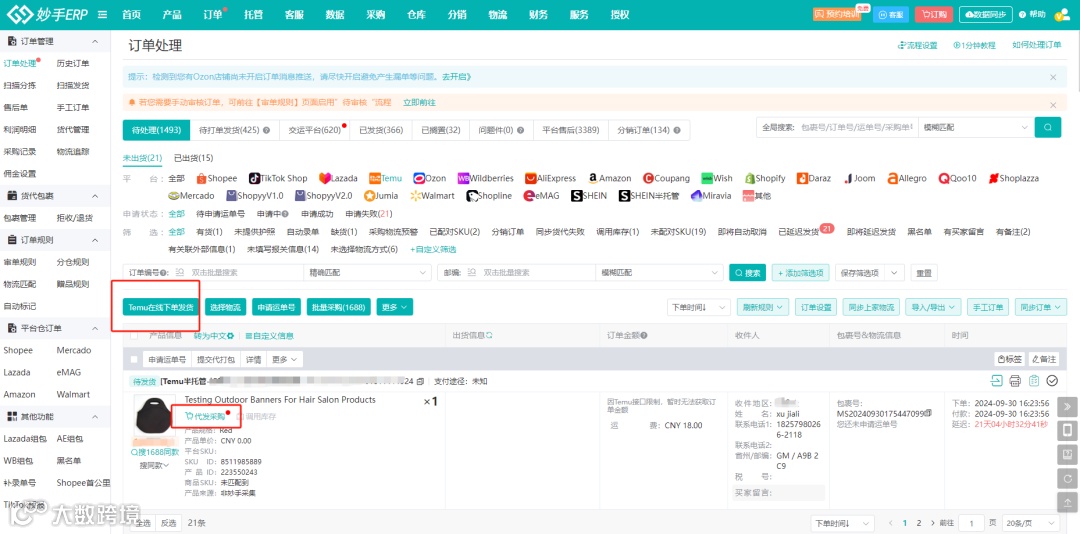The height and width of the screenshot is (534, 1080).
Task: Toggle the hamburger menu beside the logo
Action: [x=103, y=14]
